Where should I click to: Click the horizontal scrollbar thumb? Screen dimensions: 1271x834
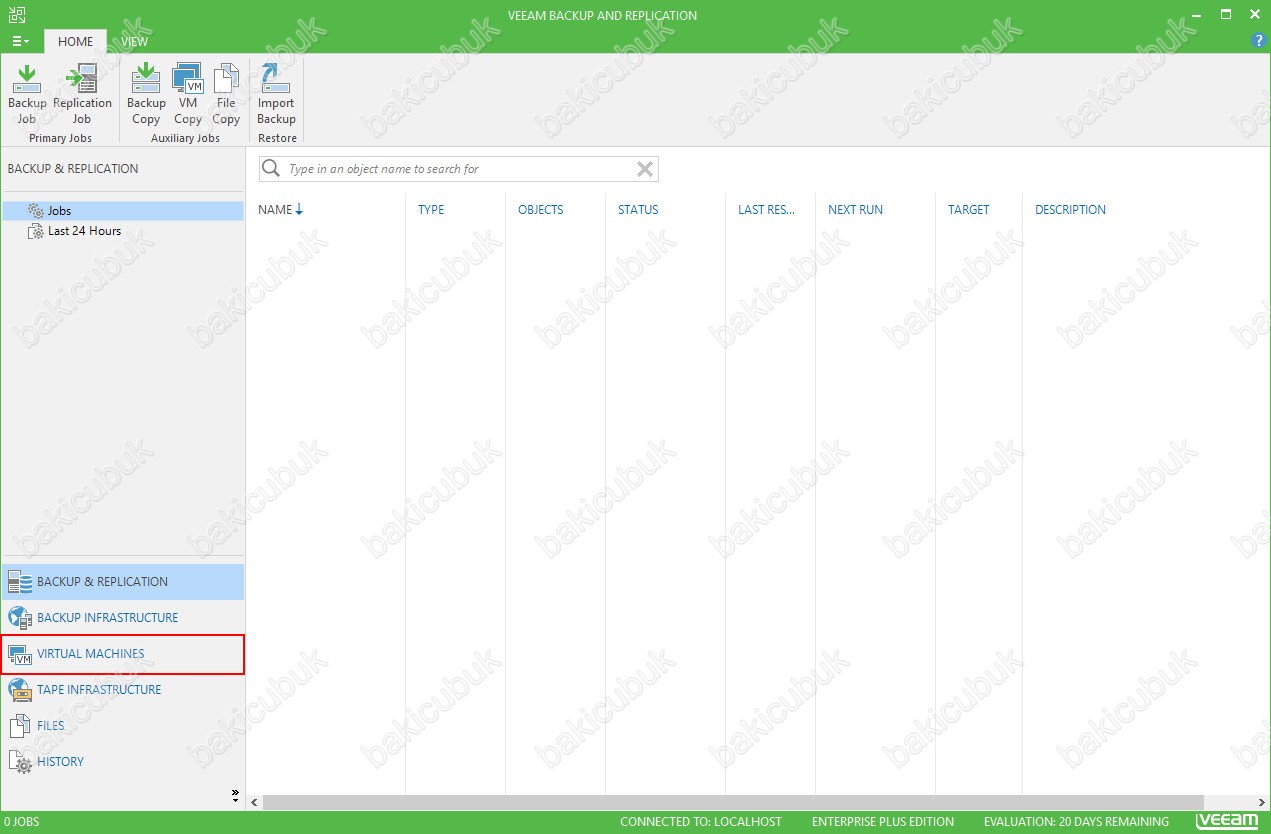(x=733, y=802)
